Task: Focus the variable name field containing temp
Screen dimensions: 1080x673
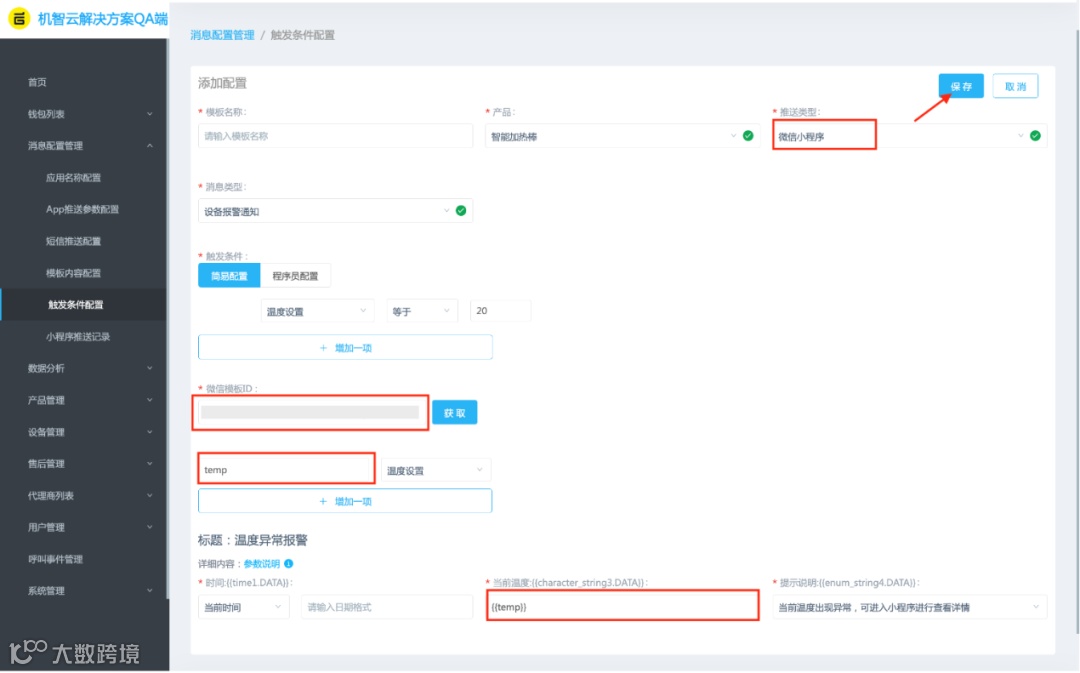Action: point(287,470)
